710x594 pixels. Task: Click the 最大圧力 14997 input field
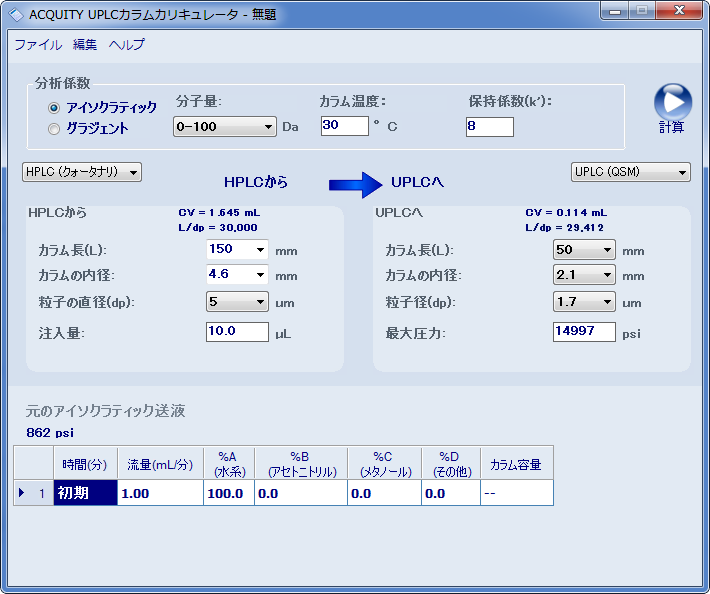click(584, 331)
